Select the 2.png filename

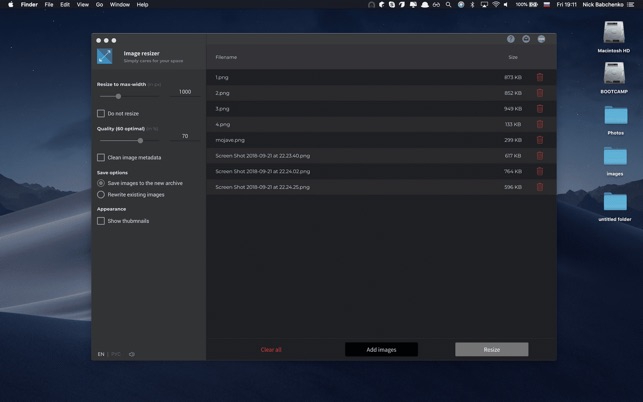click(x=222, y=93)
